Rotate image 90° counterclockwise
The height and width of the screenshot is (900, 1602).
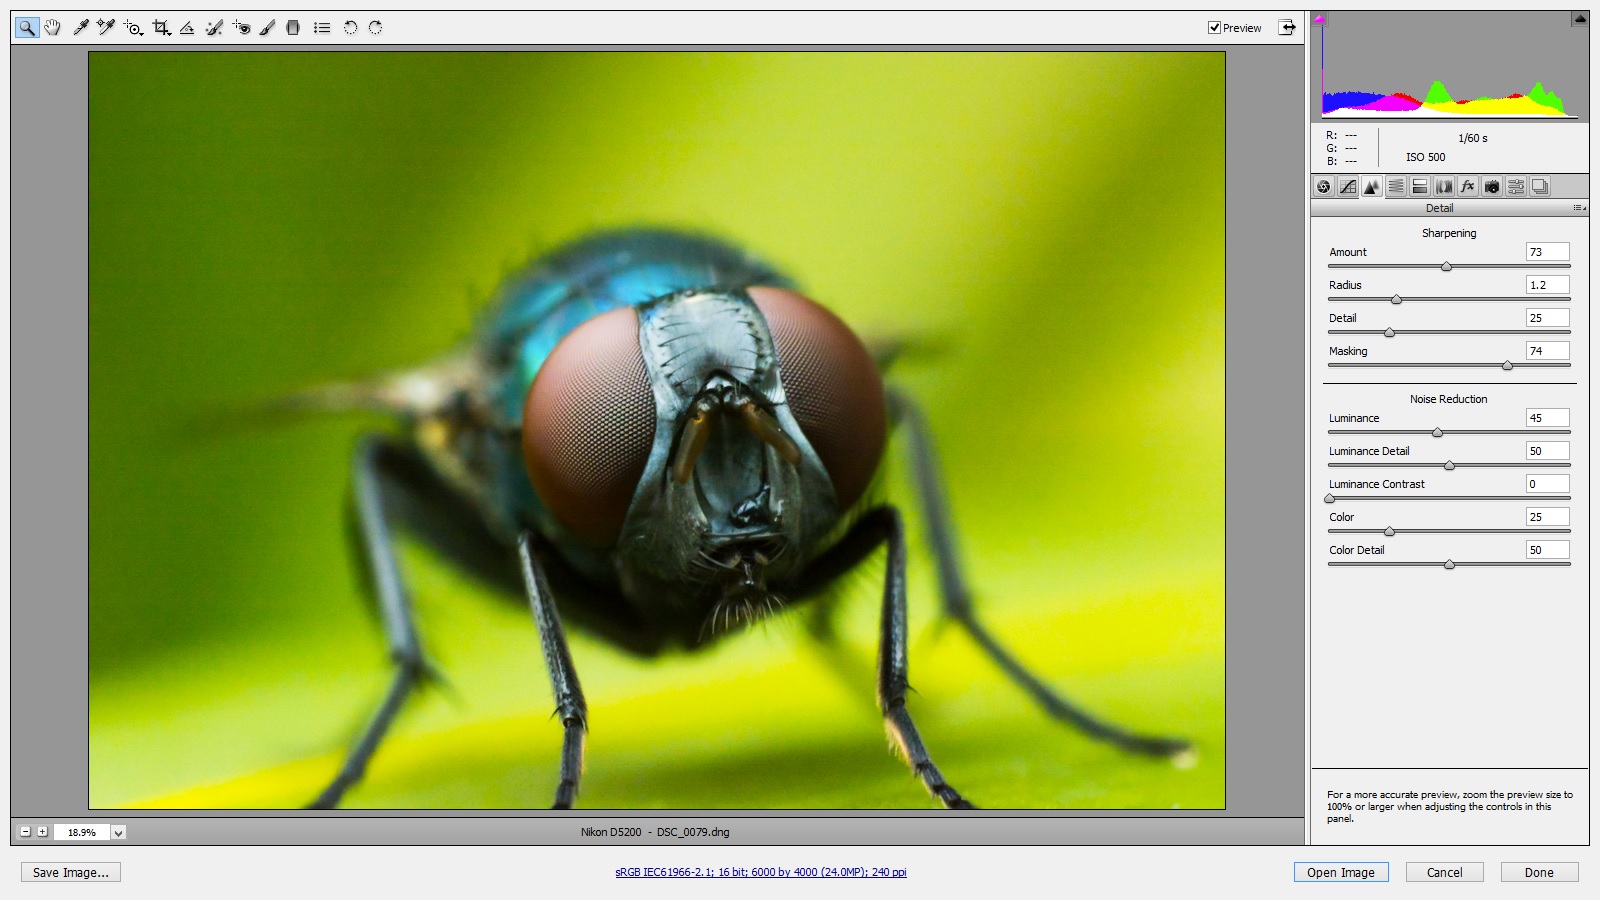point(350,28)
